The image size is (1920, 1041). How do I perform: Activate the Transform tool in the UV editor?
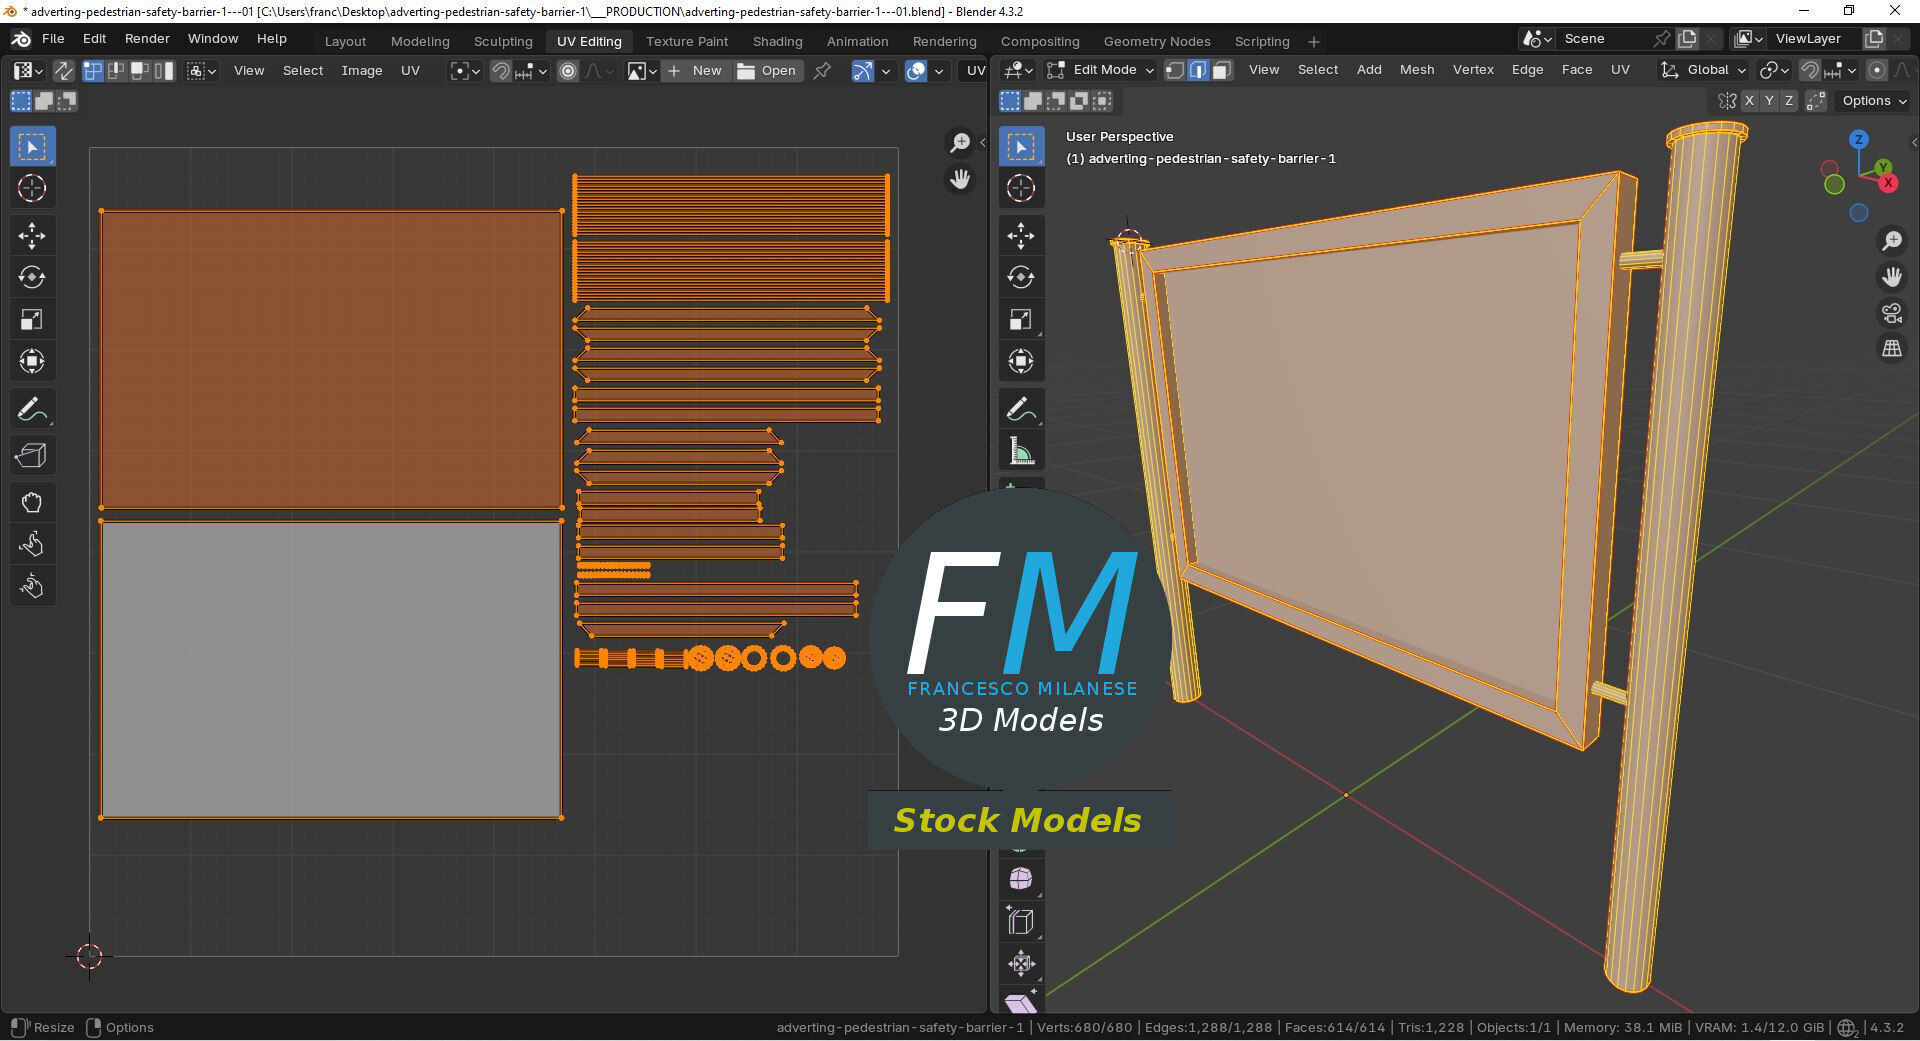(32, 361)
